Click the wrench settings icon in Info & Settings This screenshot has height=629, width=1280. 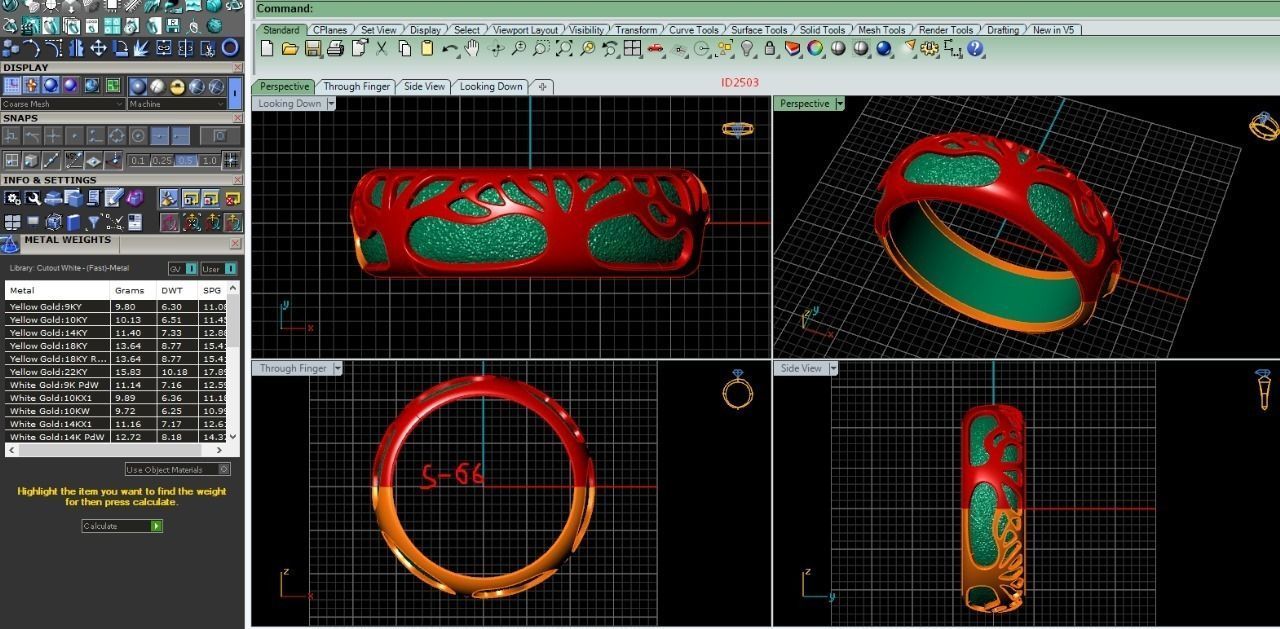click(x=33, y=198)
